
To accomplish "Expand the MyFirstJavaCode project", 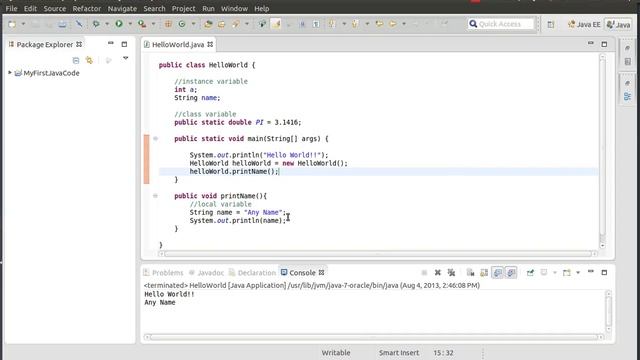I will click(x=10, y=73).
